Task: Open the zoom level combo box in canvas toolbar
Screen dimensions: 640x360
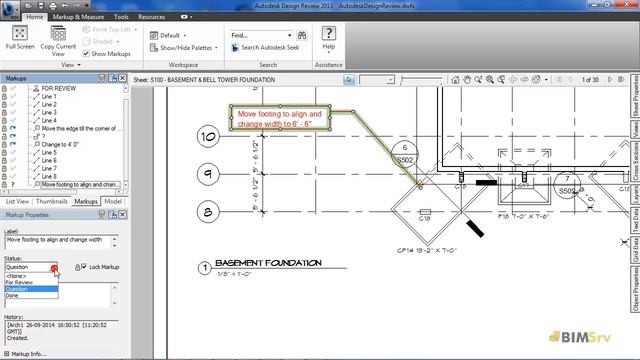Action: [x=377, y=80]
